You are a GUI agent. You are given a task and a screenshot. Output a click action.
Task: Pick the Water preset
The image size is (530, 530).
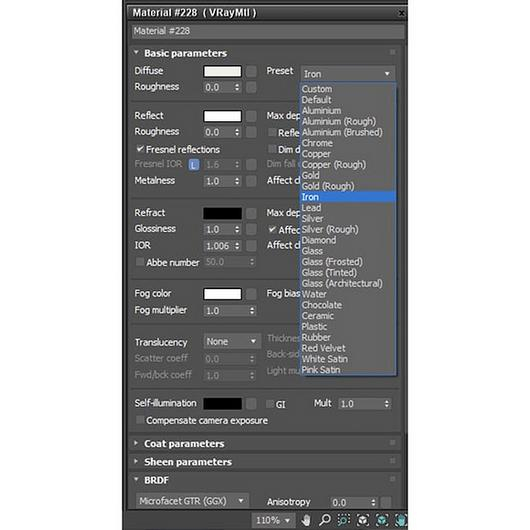348,294
